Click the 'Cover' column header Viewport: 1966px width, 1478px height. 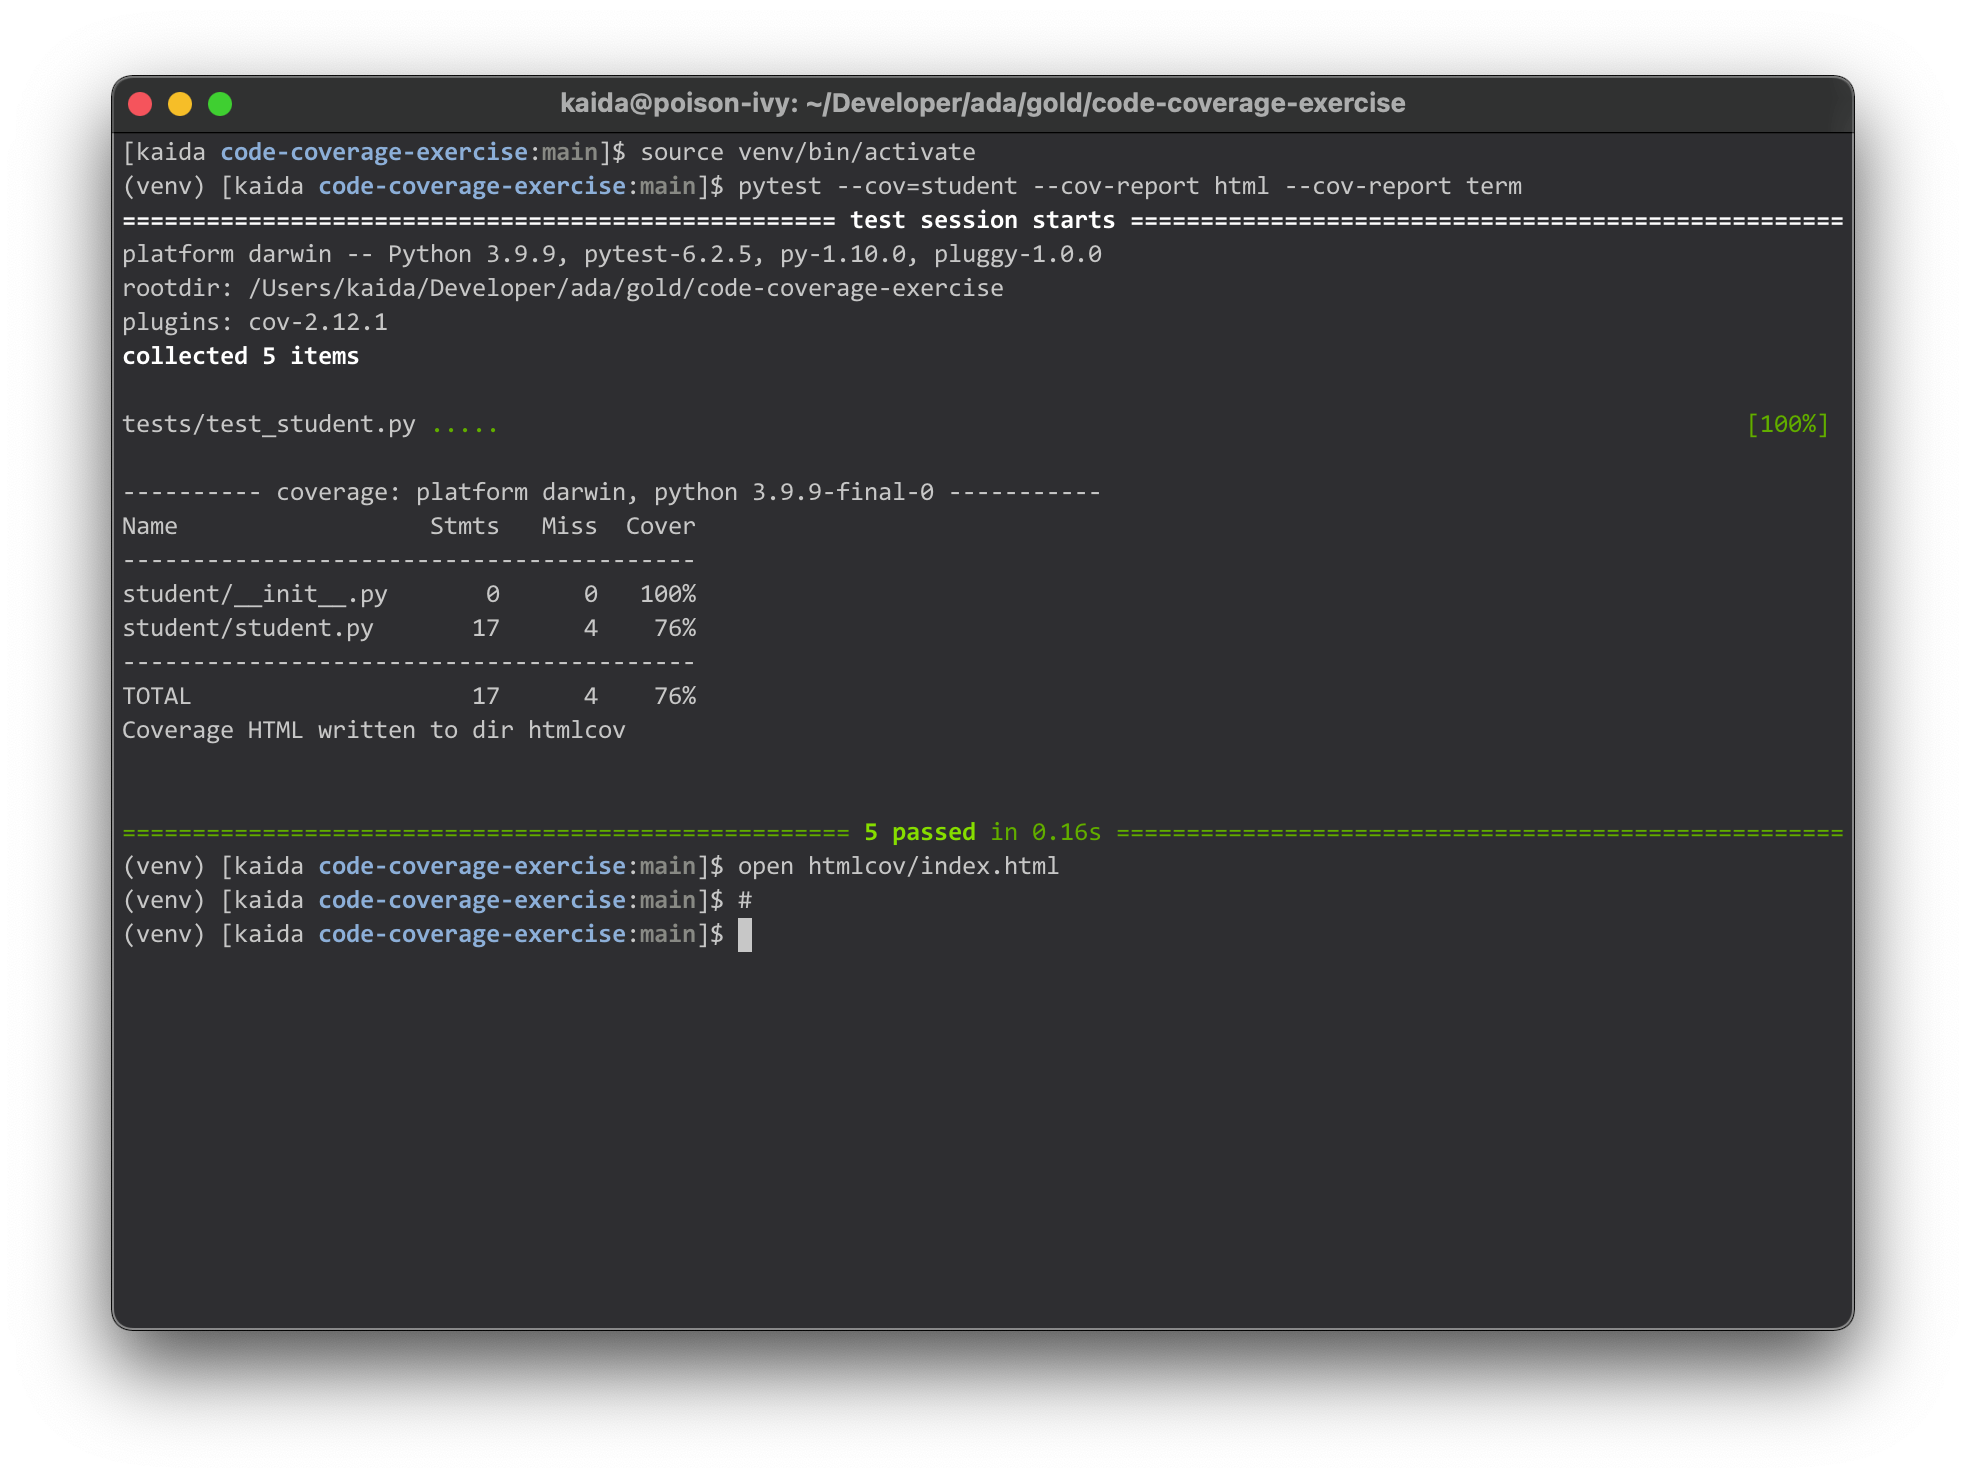660,527
